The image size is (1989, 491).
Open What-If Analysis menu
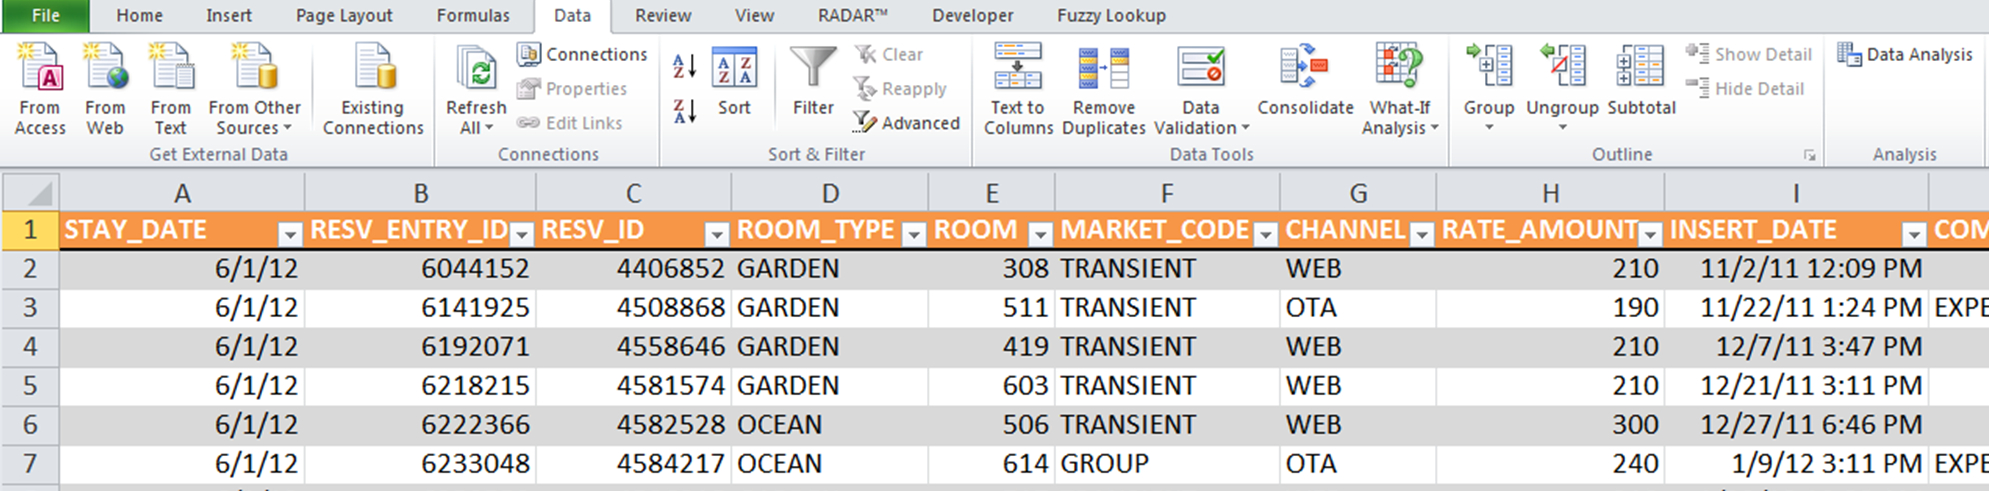(1400, 89)
